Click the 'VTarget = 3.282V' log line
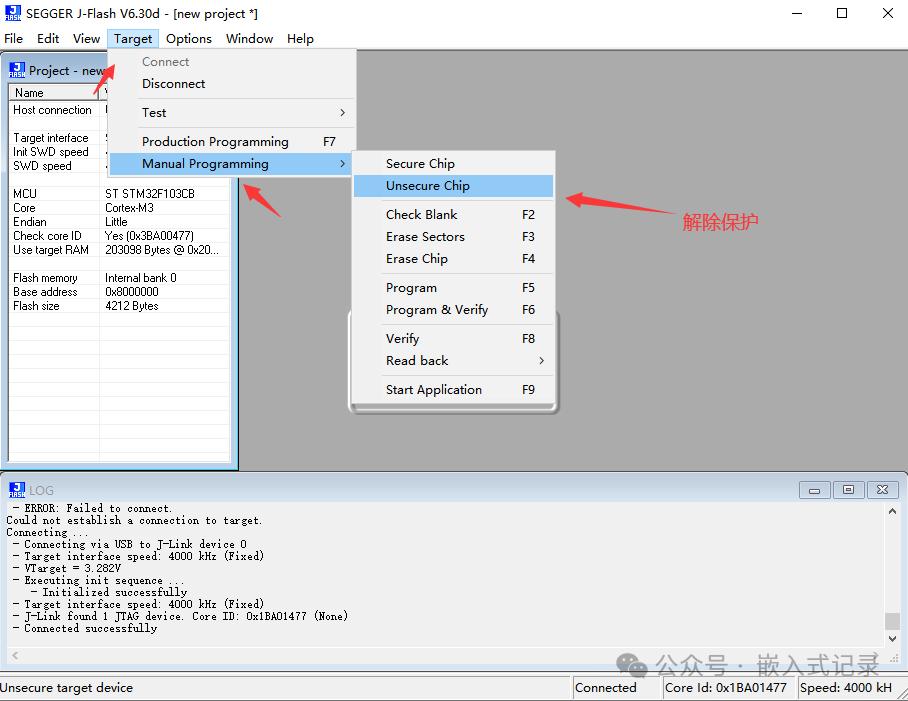Viewport: 908px width, 701px height. 67,568
